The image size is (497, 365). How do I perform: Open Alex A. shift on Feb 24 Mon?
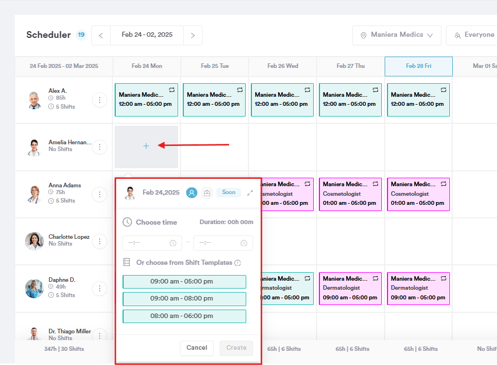coord(146,100)
